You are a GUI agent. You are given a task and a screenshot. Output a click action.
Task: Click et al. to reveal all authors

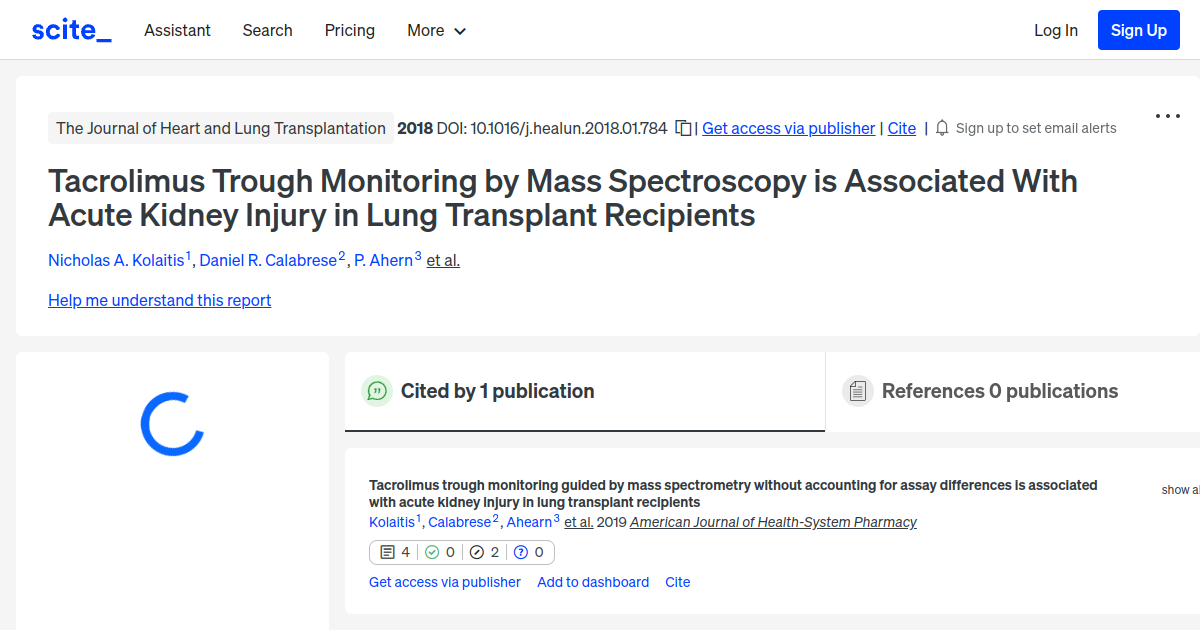(x=442, y=260)
